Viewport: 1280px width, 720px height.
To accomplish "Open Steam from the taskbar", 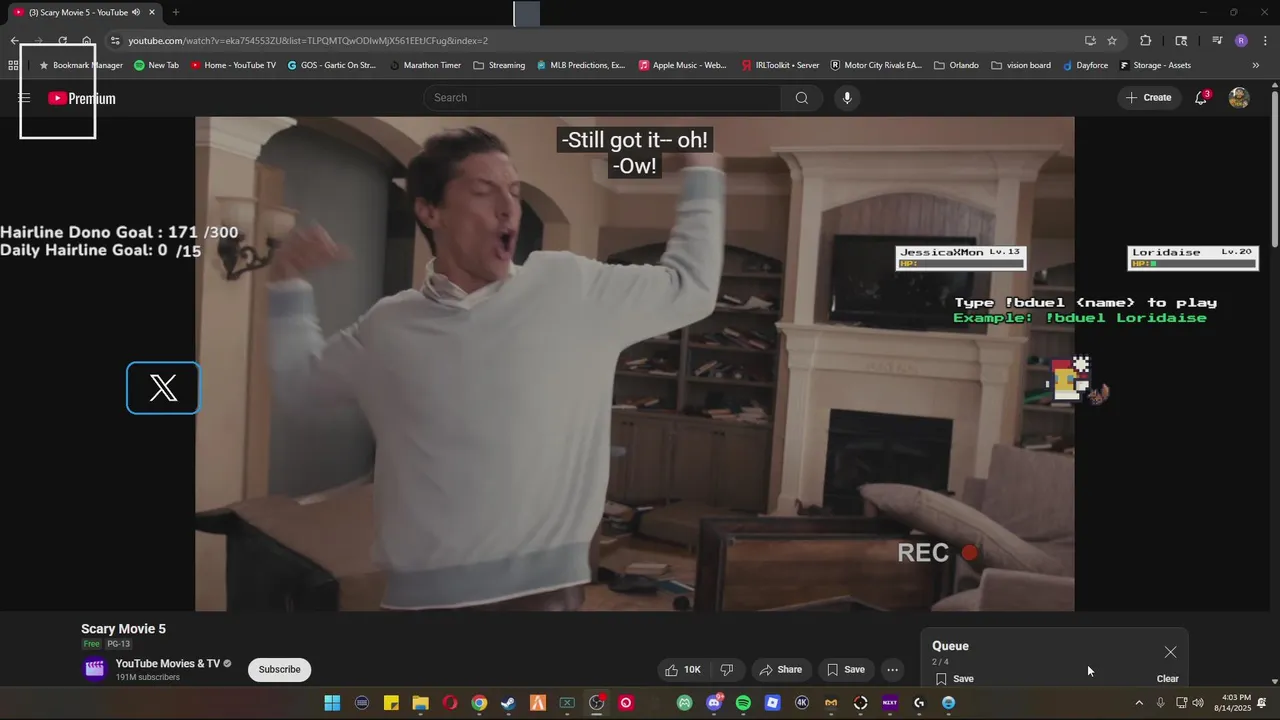I will 508,703.
